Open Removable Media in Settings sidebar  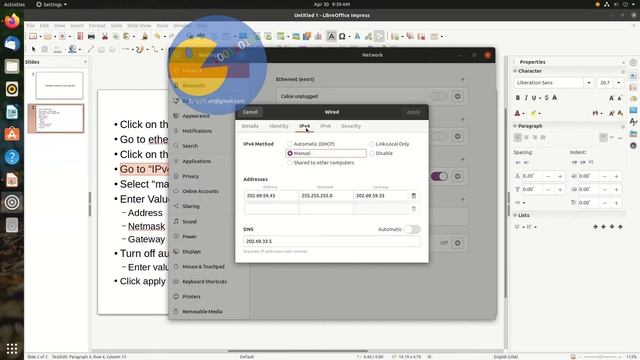tap(202, 312)
